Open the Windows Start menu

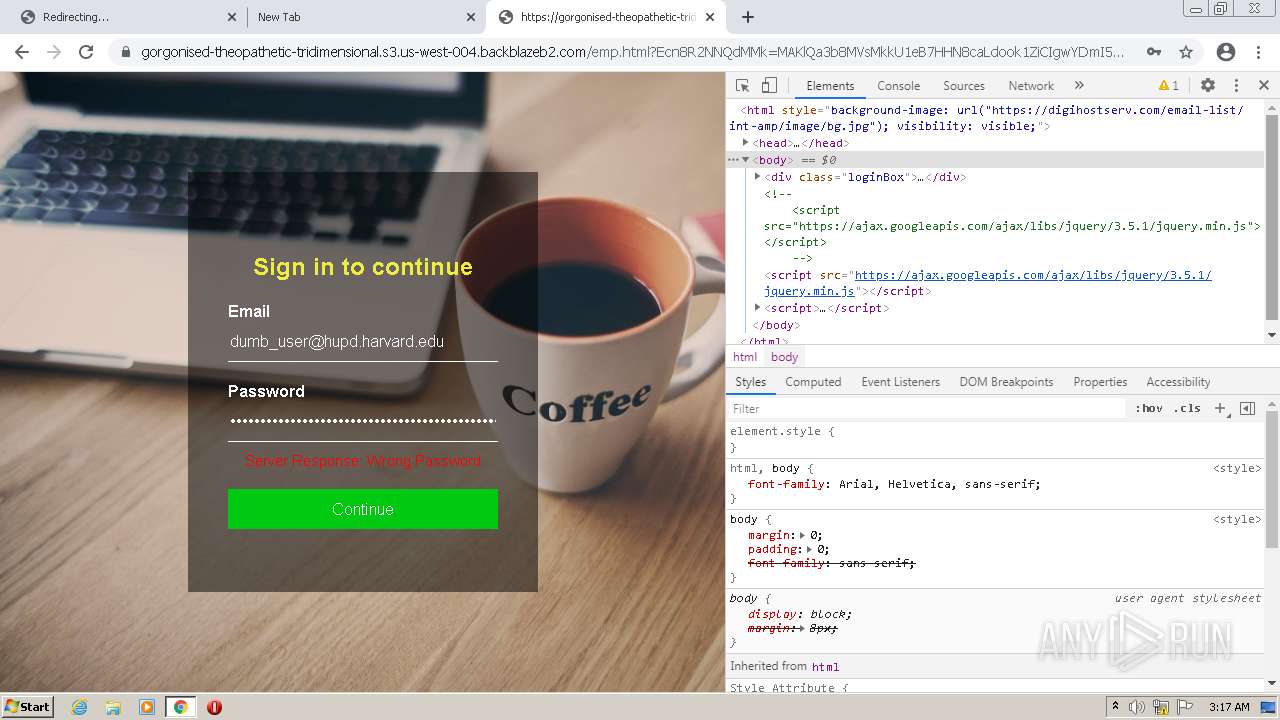[x=28, y=707]
